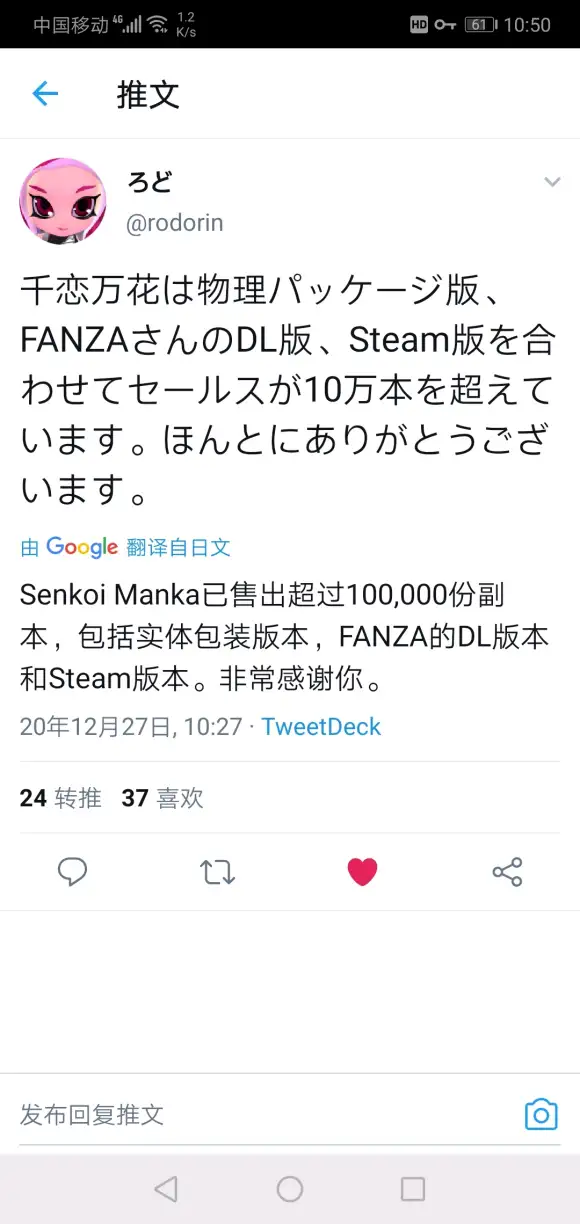
Task: Open the reply speech bubble icon
Action: tap(72, 872)
